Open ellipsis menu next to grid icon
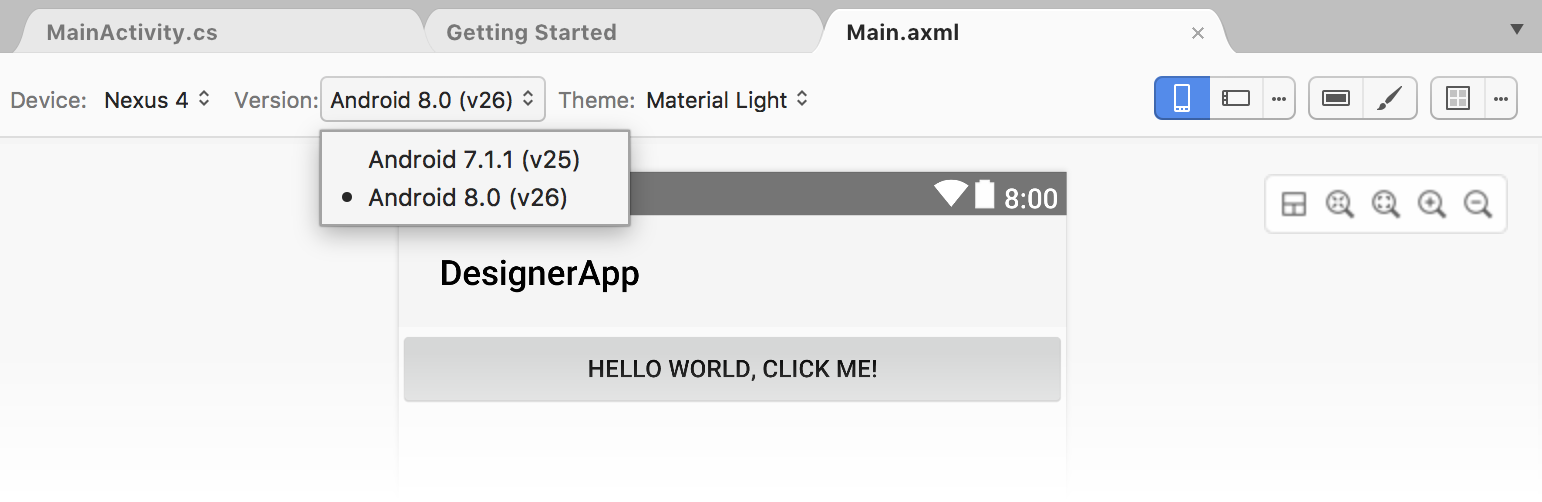 click(x=1501, y=98)
